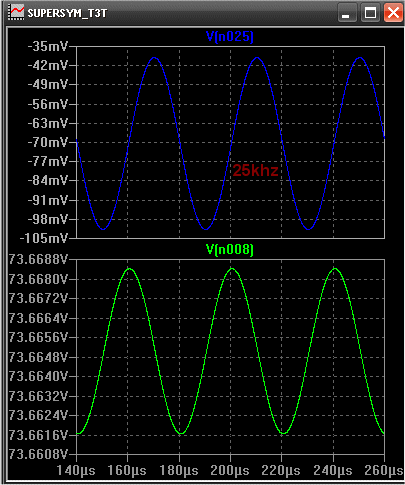Click the SUPERSYM_T3T window waveform icon
This screenshot has width=405, height=485.
(x=16, y=13)
